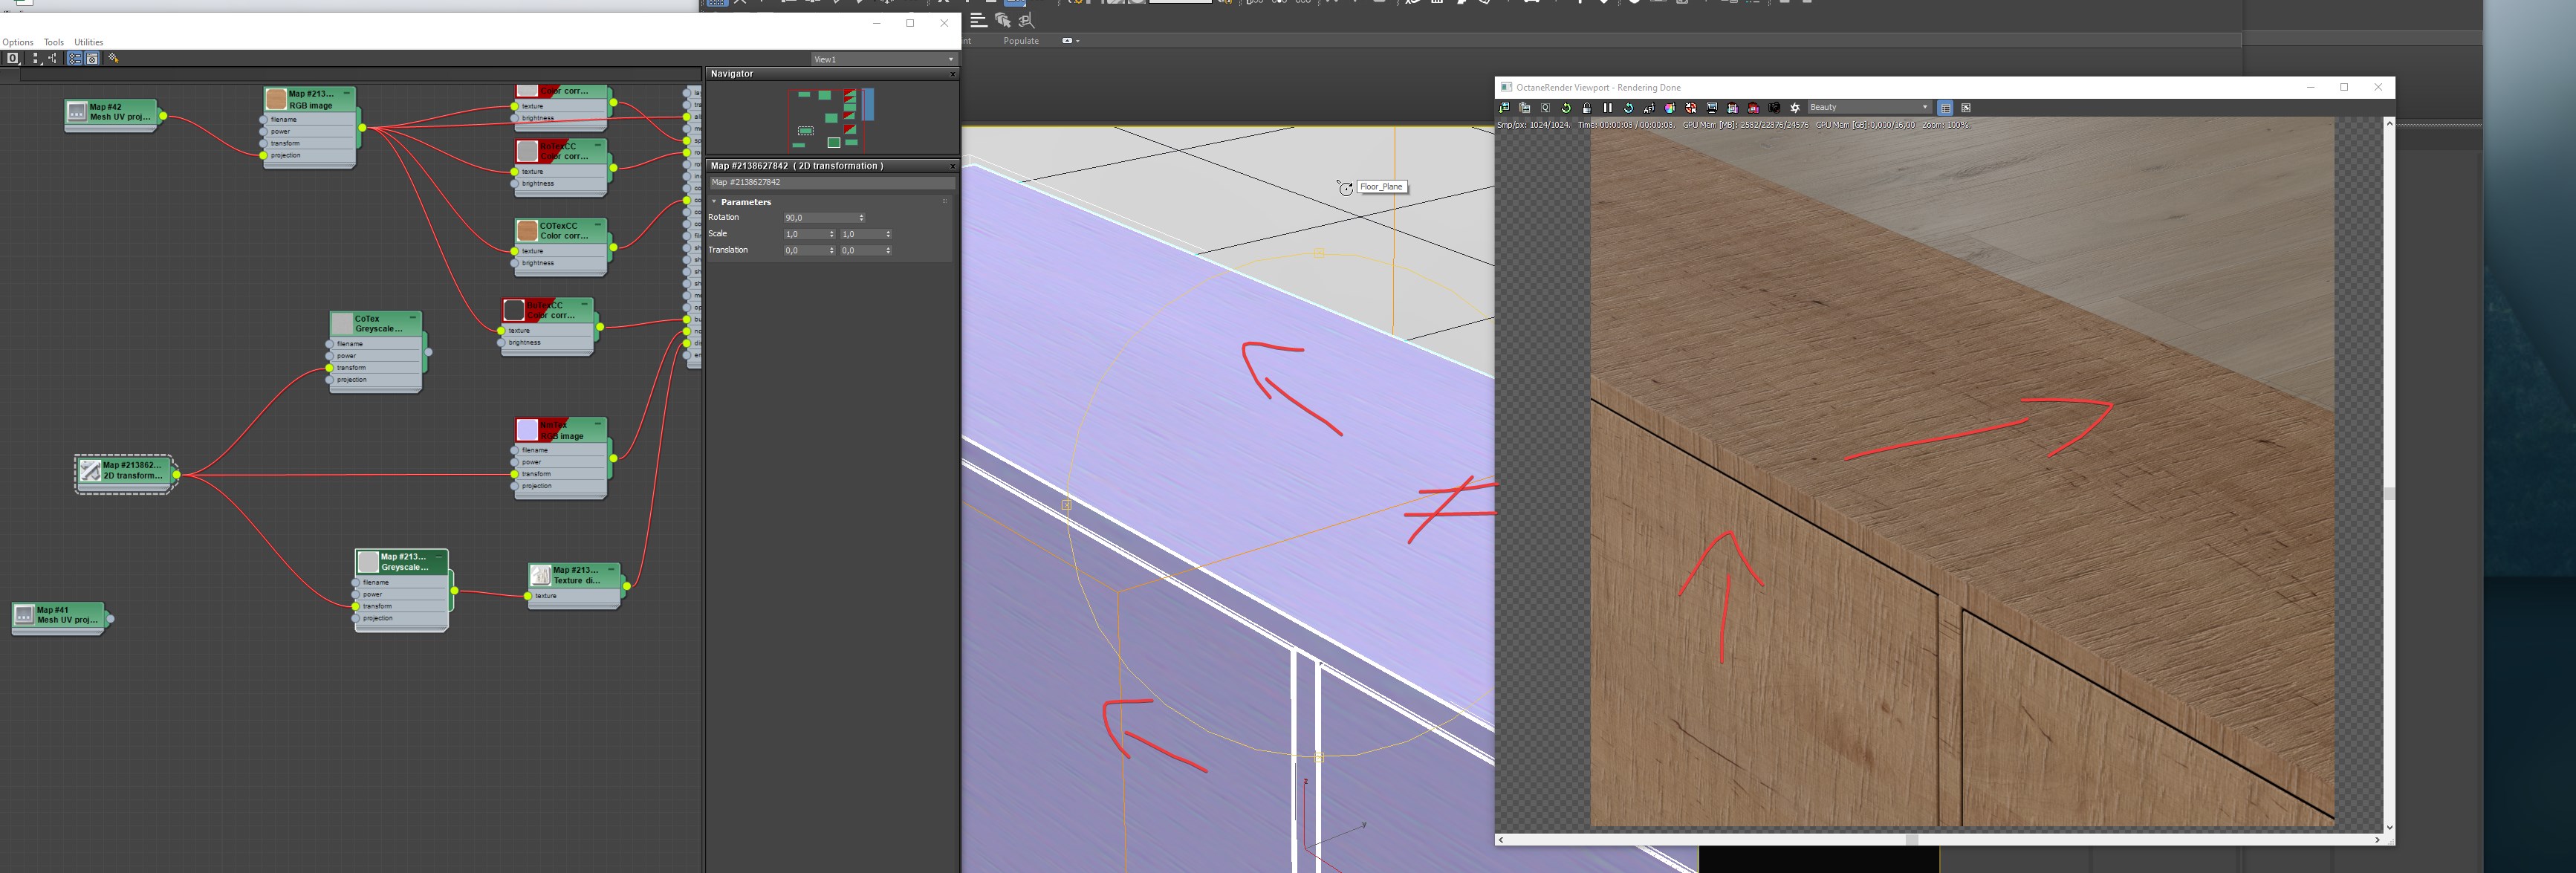Click the autofocus picker (AF) icon
The image size is (2576, 873).
click(x=1649, y=108)
